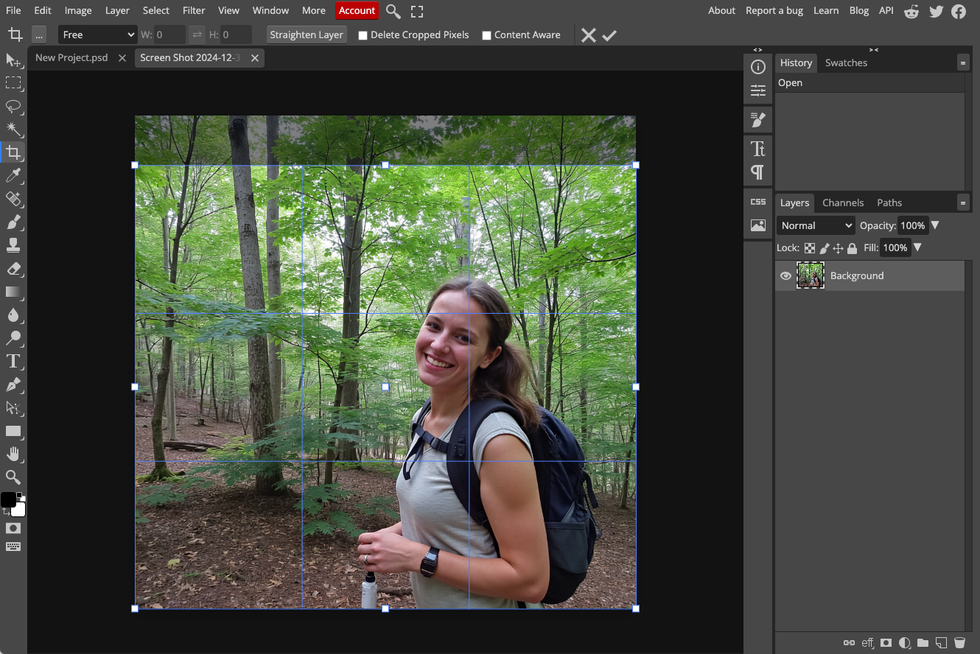980x654 pixels.
Task: Switch to the Channels tab
Action: (x=842, y=203)
